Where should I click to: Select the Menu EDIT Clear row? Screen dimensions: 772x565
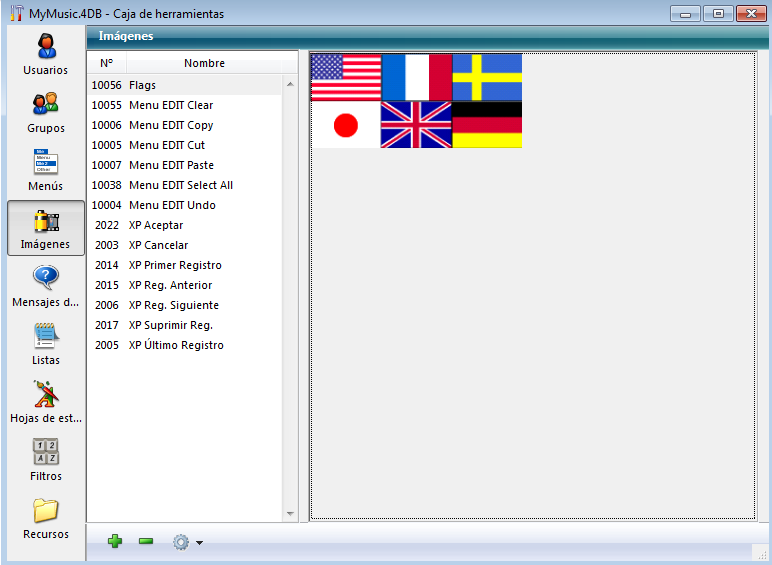(x=185, y=105)
